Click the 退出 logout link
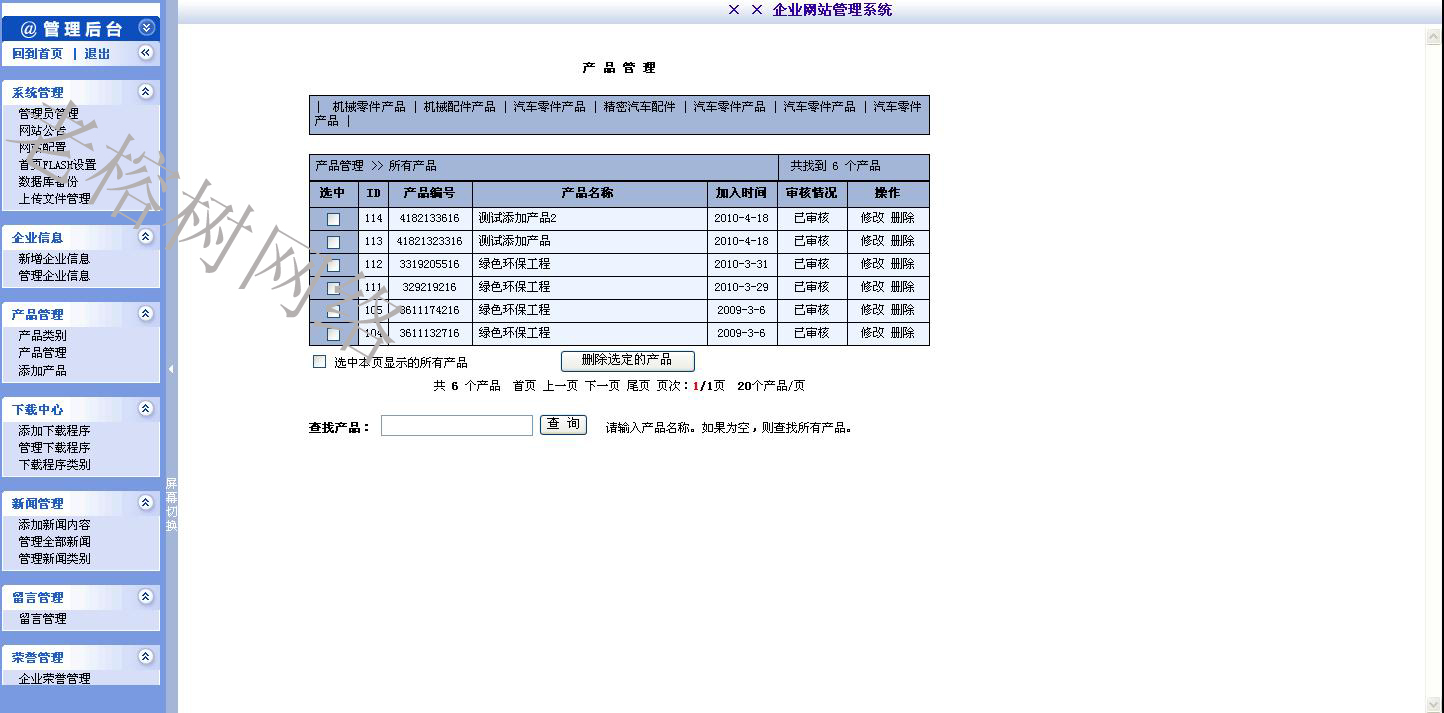The image size is (1444, 713). (97, 54)
